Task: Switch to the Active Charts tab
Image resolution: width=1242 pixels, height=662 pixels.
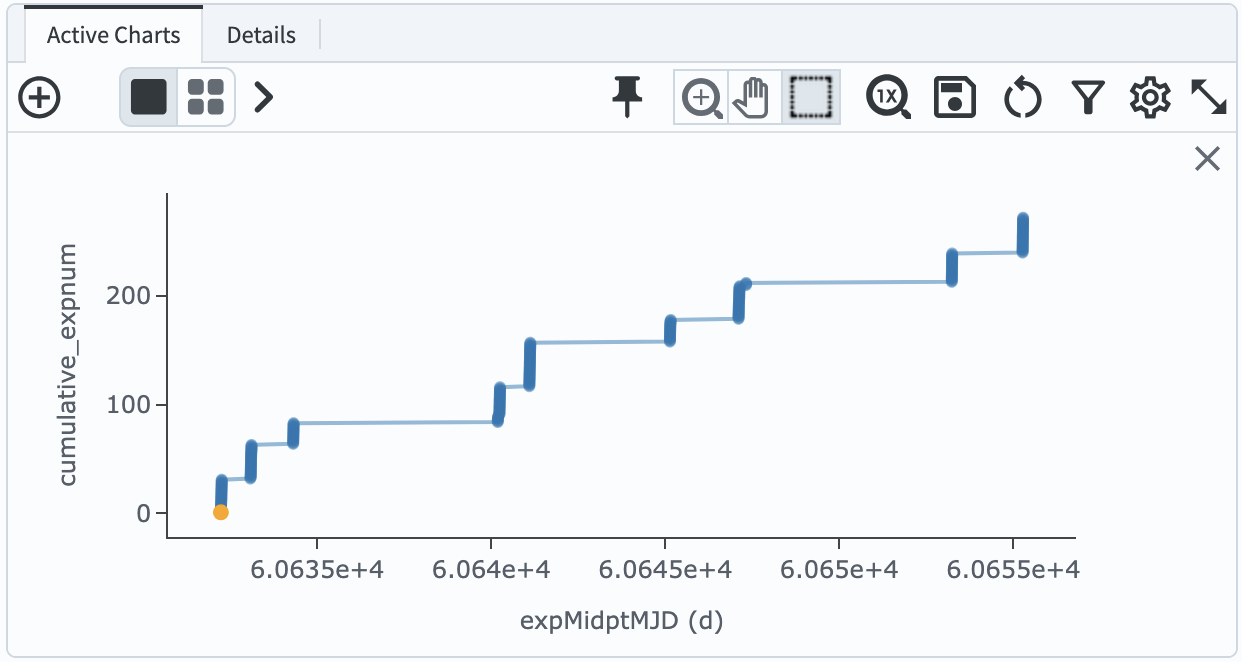Action: (112, 34)
